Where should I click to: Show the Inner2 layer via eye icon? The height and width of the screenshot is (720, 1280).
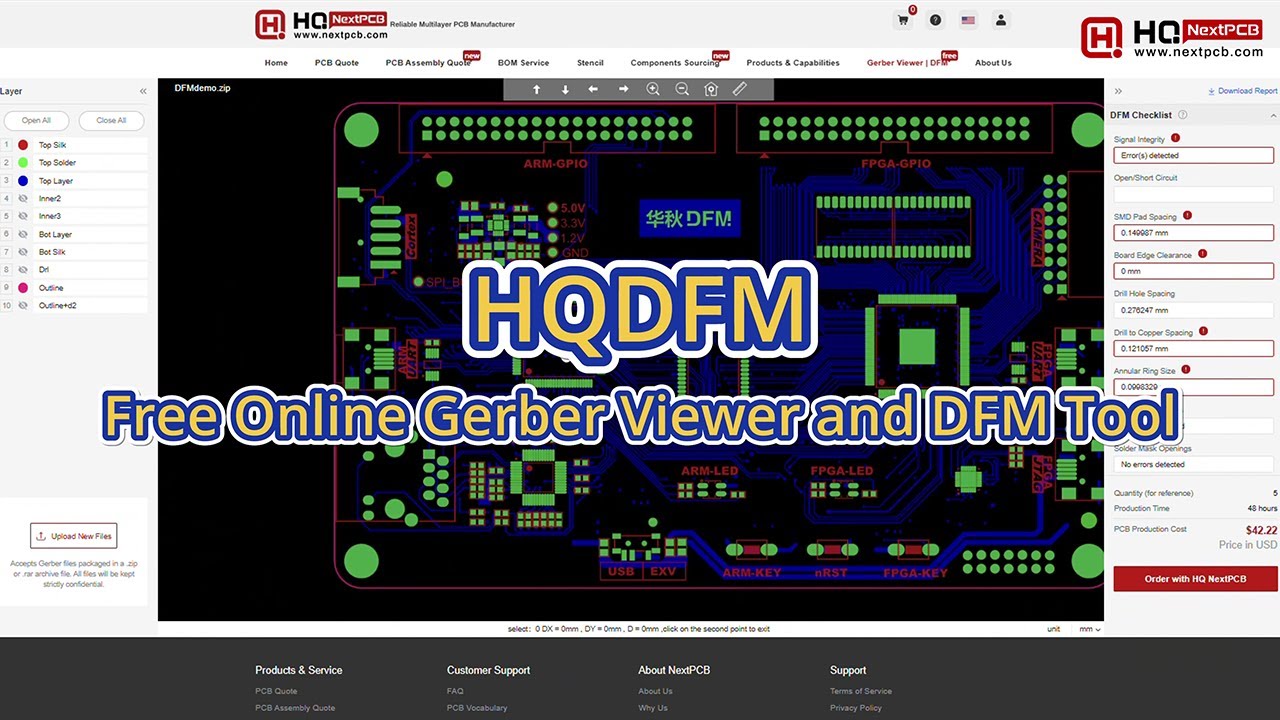(22, 199)
